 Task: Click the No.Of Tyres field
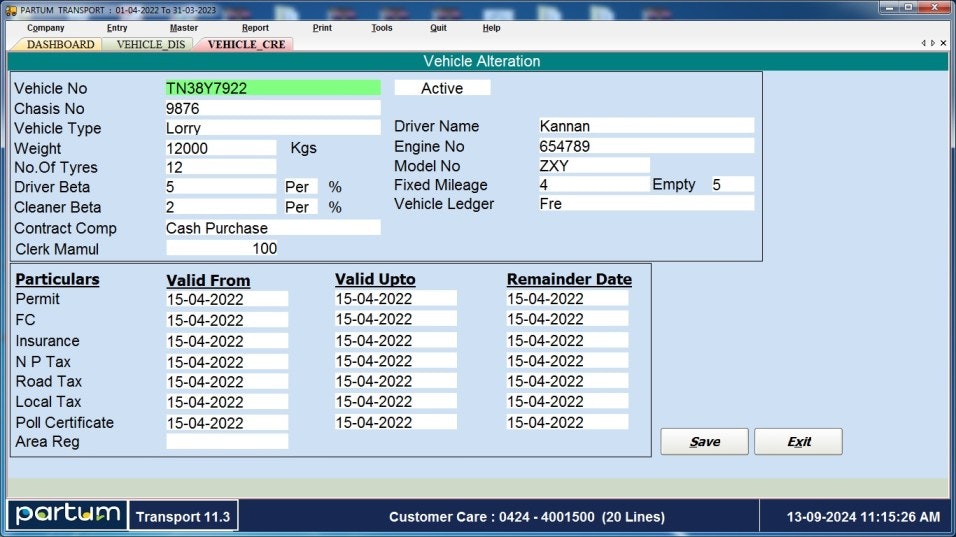pyautogui.click(x=221, y=167)
